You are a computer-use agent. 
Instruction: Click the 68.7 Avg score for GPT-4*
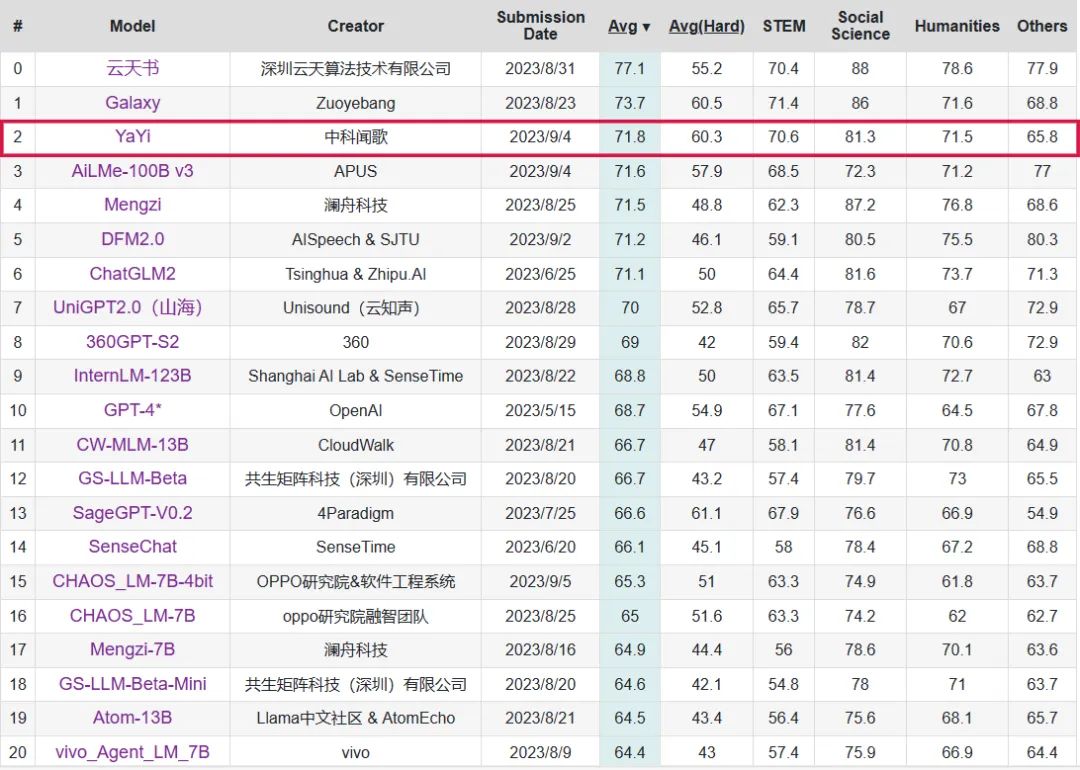[x=630, y=410]
